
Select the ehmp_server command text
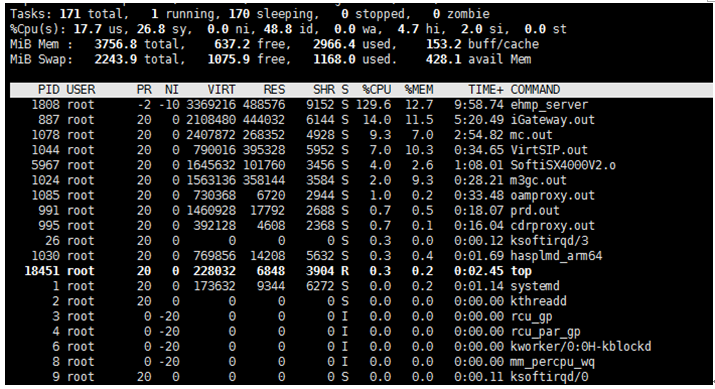coord(549,105)
